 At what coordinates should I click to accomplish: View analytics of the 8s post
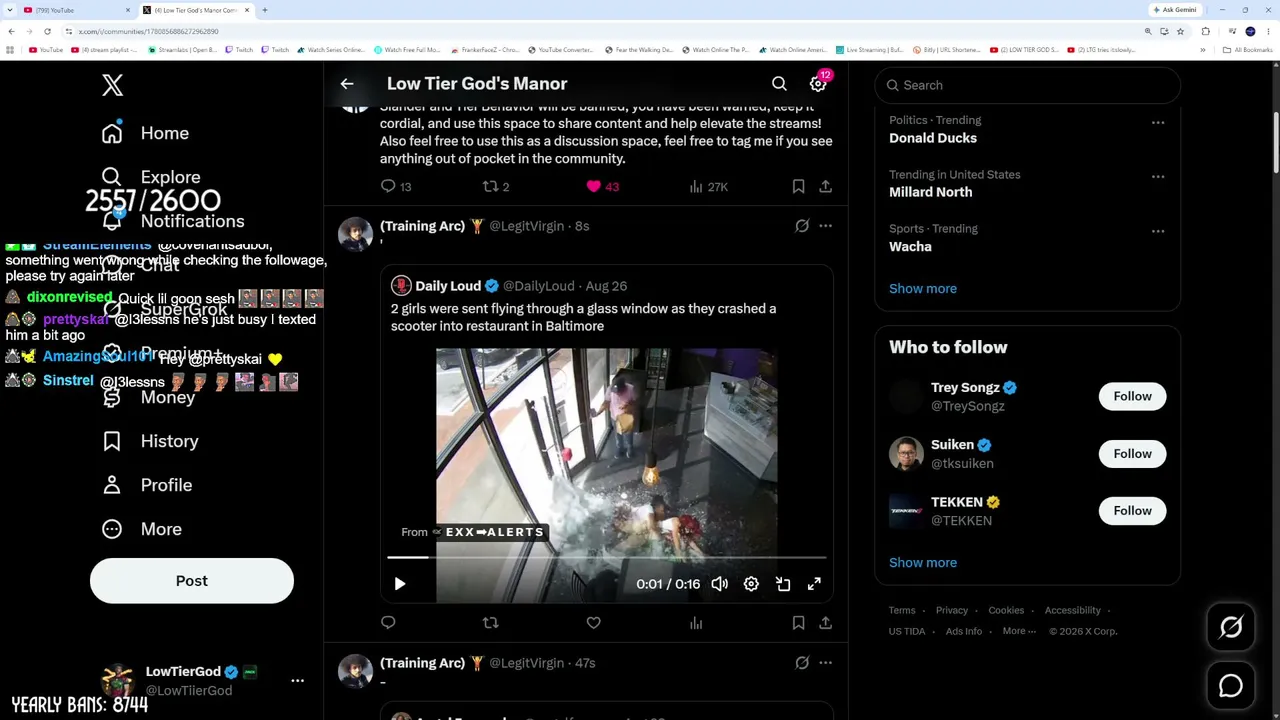(696, 623)
